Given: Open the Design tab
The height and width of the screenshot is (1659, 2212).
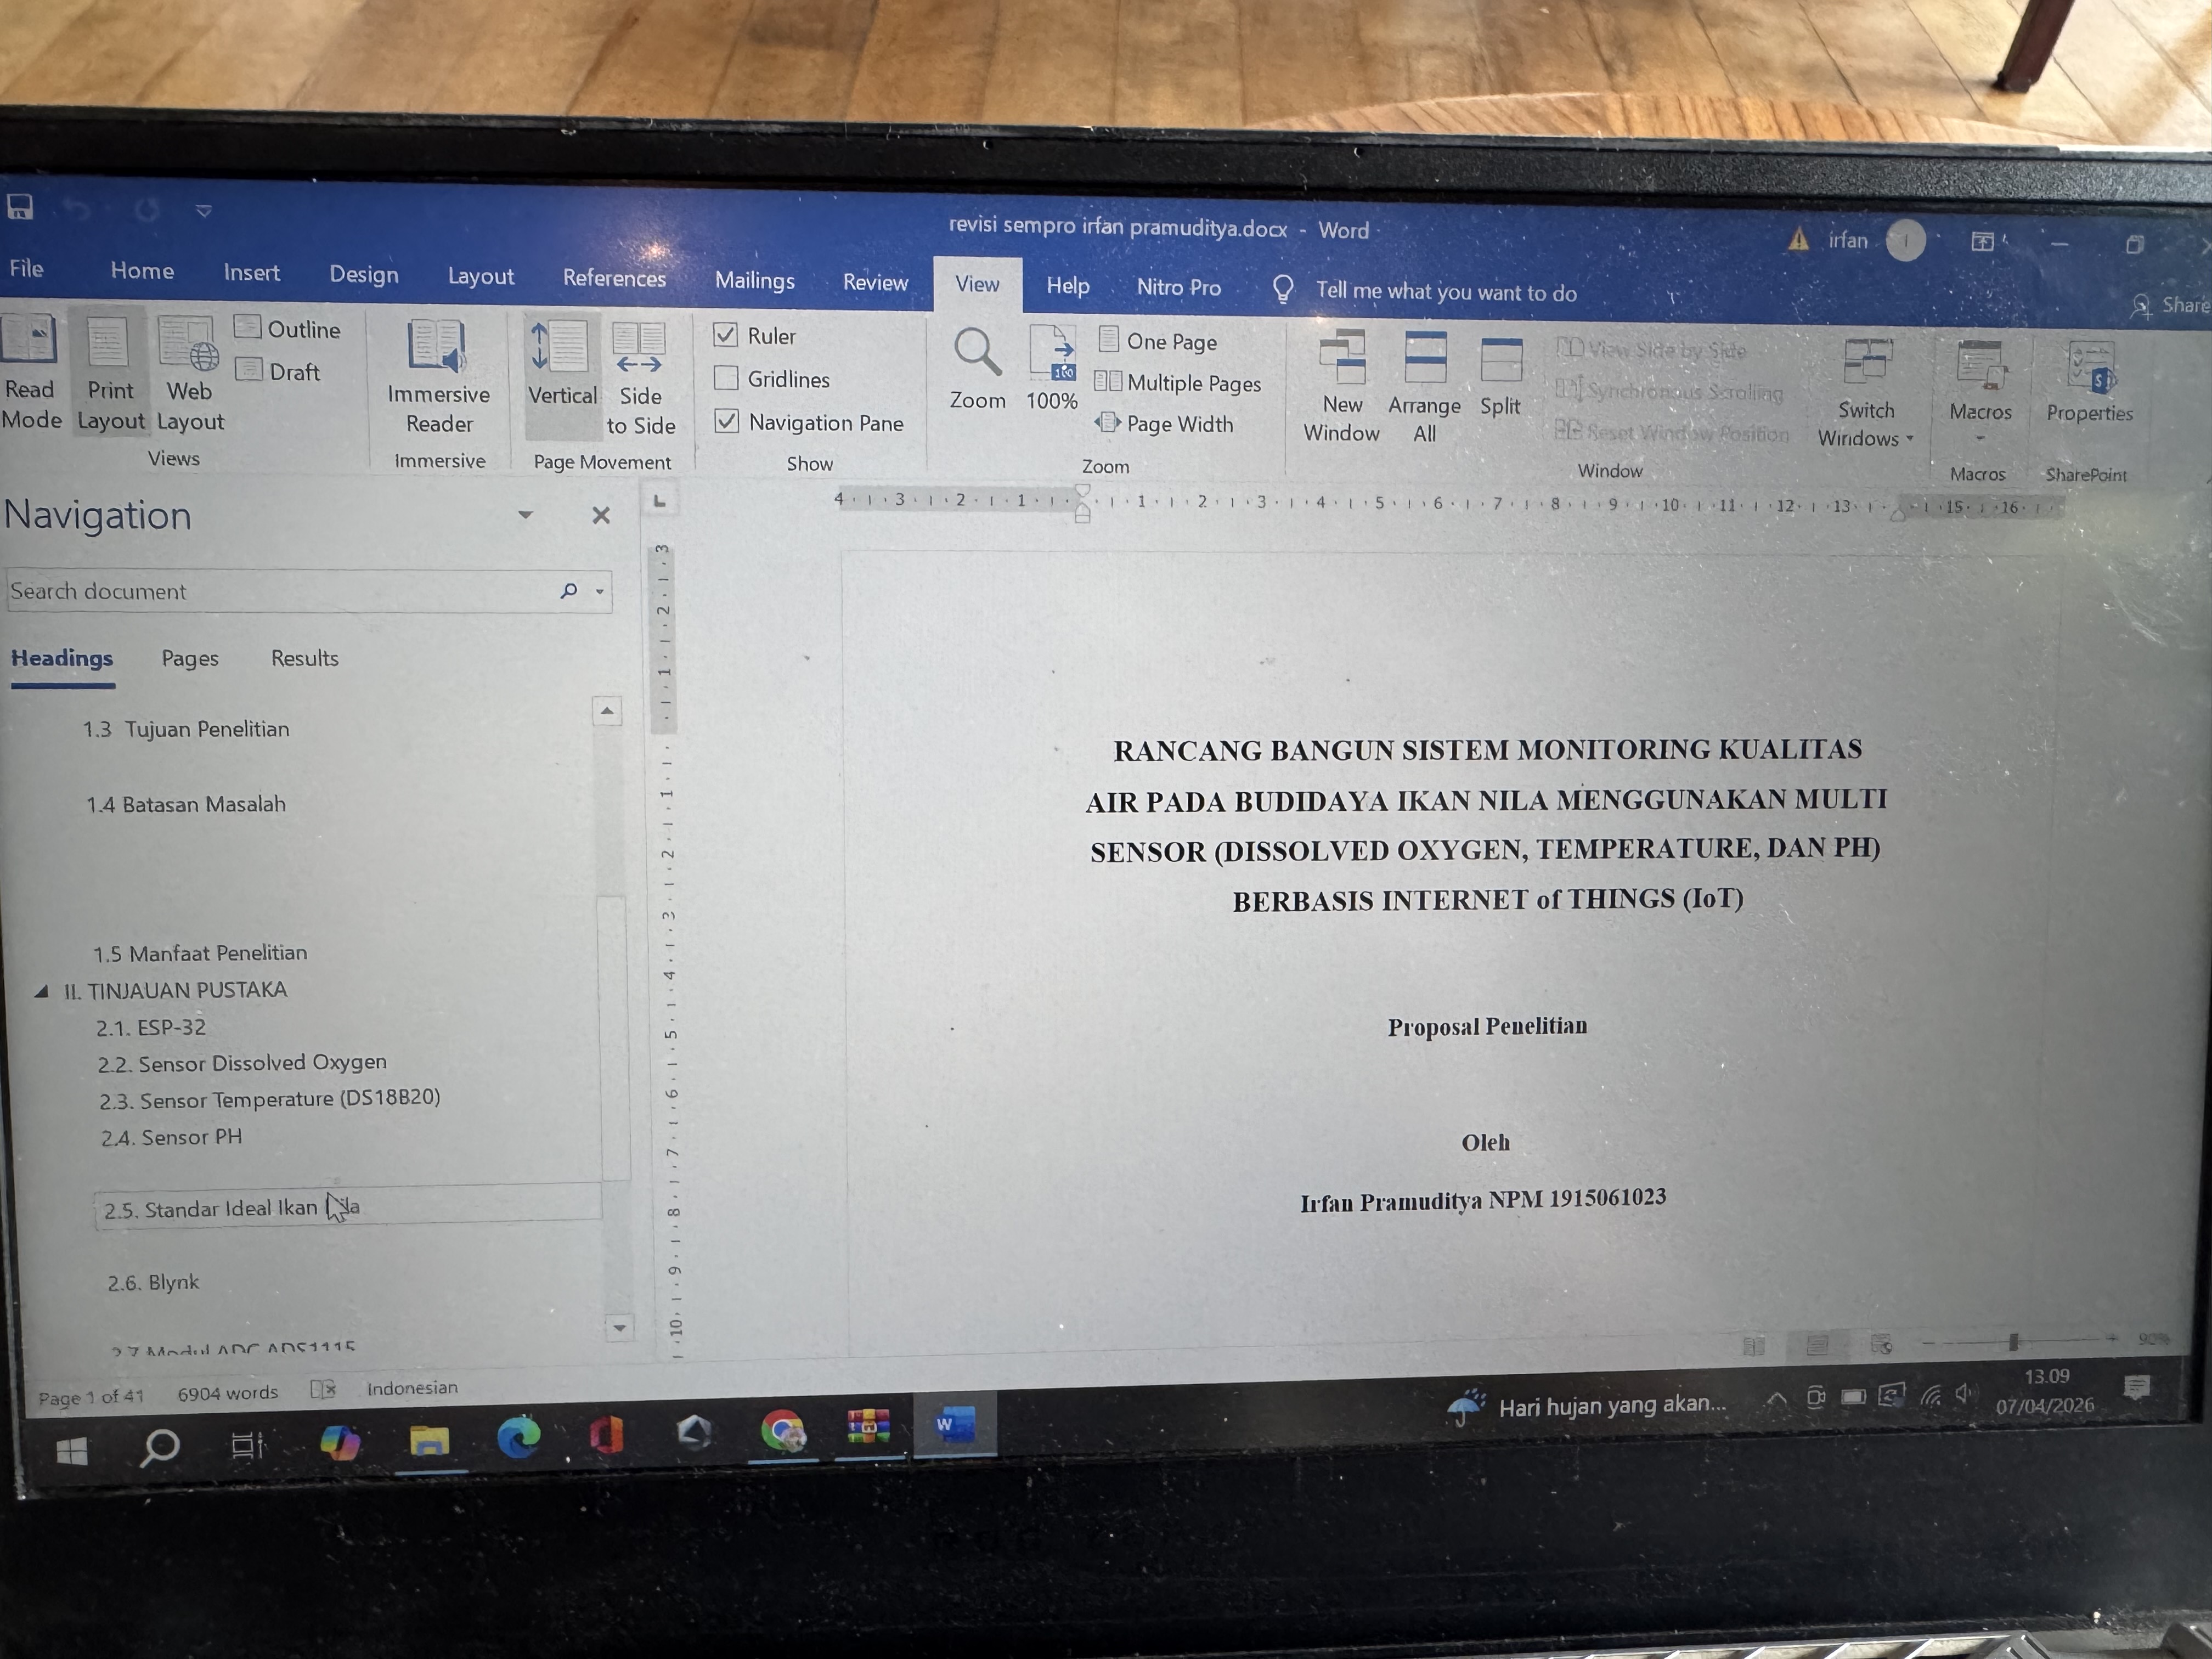Looking at the screenshot, I should coord(364,274).
